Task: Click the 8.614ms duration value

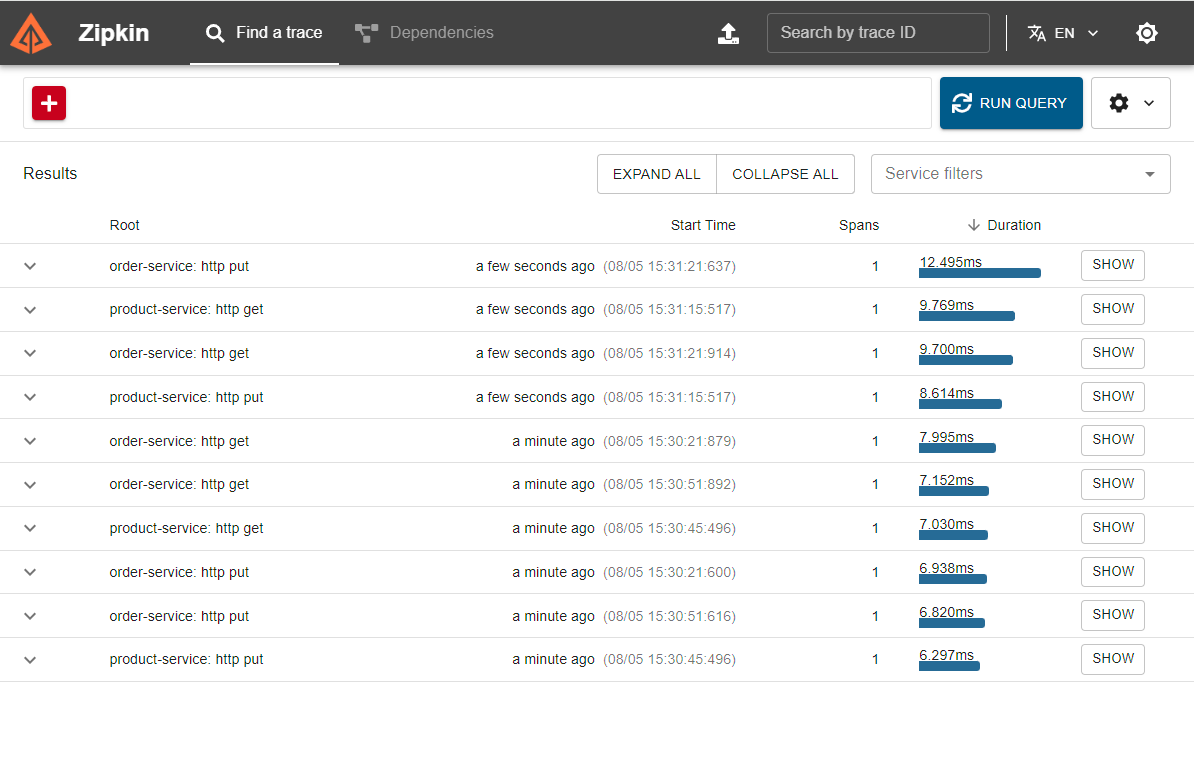Action: (x=947, y=393)
